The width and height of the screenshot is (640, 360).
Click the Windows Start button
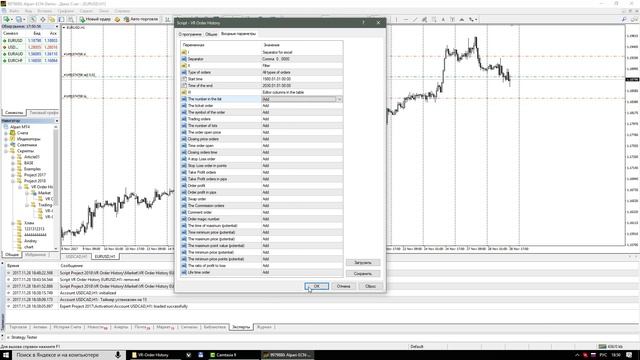coord(6,355)
